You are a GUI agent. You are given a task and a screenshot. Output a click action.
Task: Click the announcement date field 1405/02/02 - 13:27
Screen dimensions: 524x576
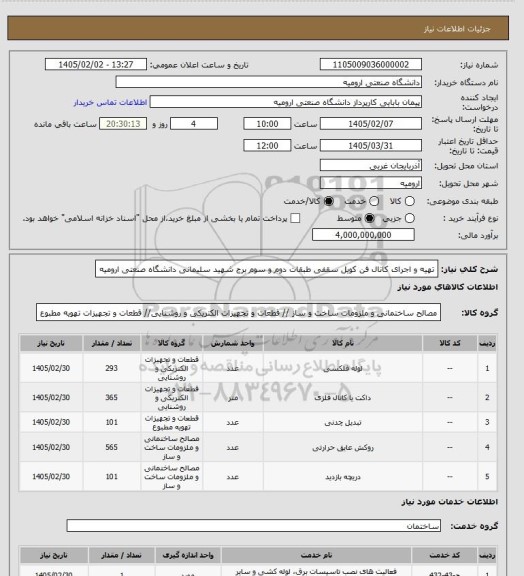pos(96,65)
